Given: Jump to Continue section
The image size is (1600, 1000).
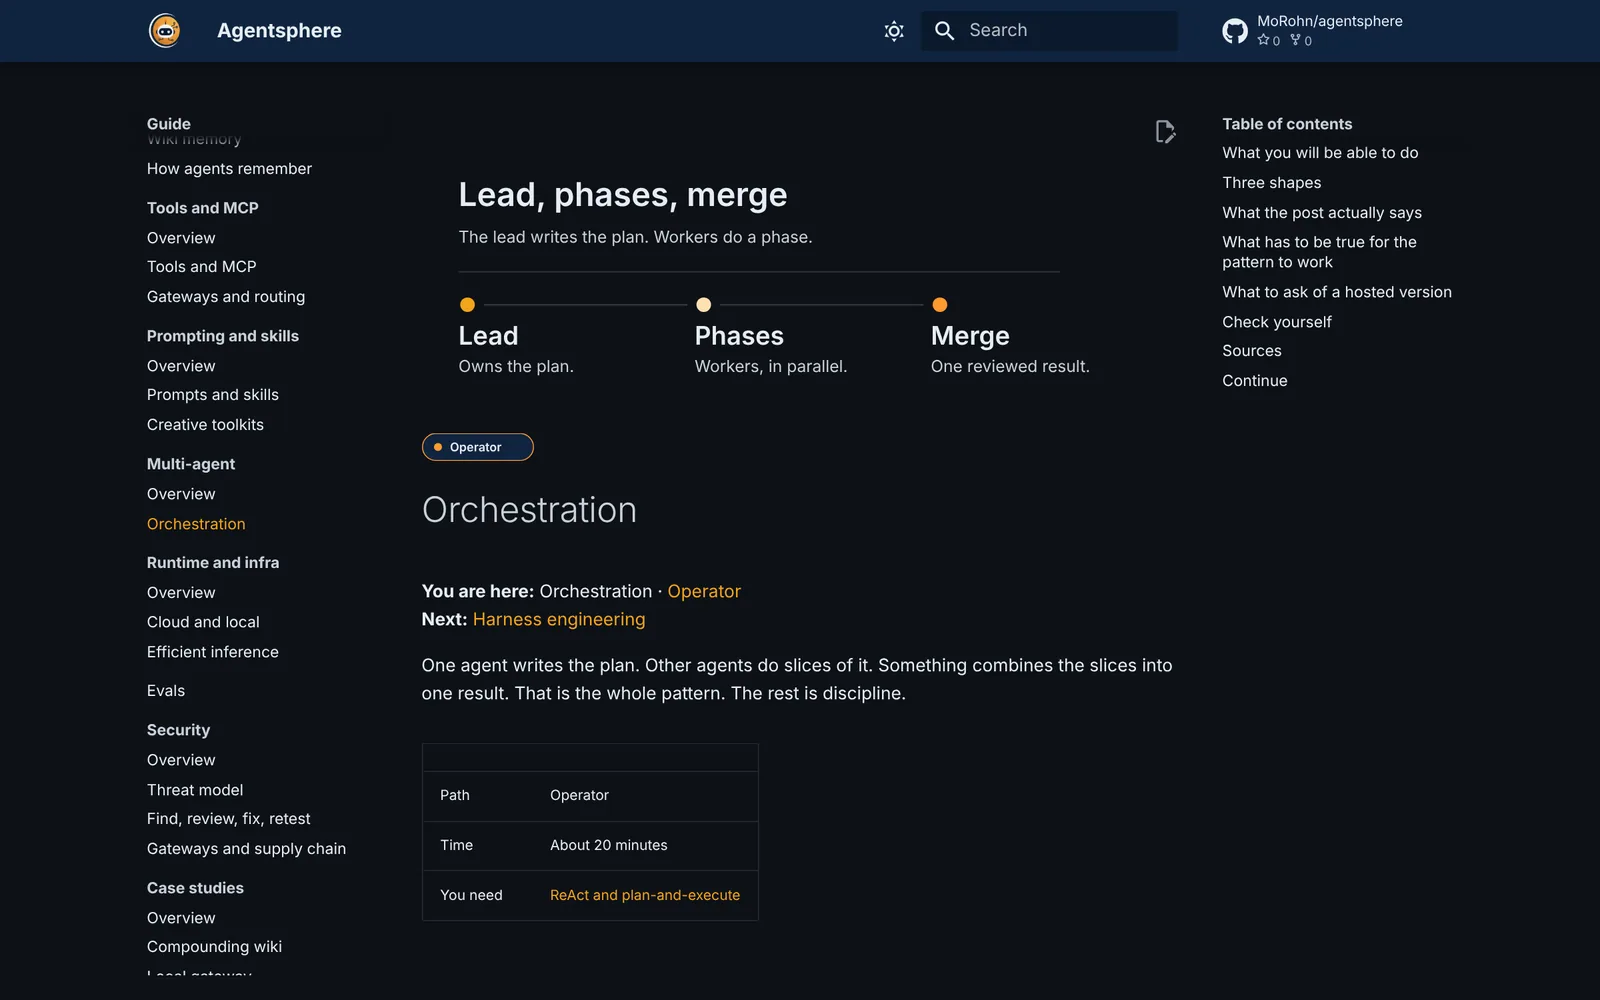Looking at the screenshot, I should [x=1255, y=381].
